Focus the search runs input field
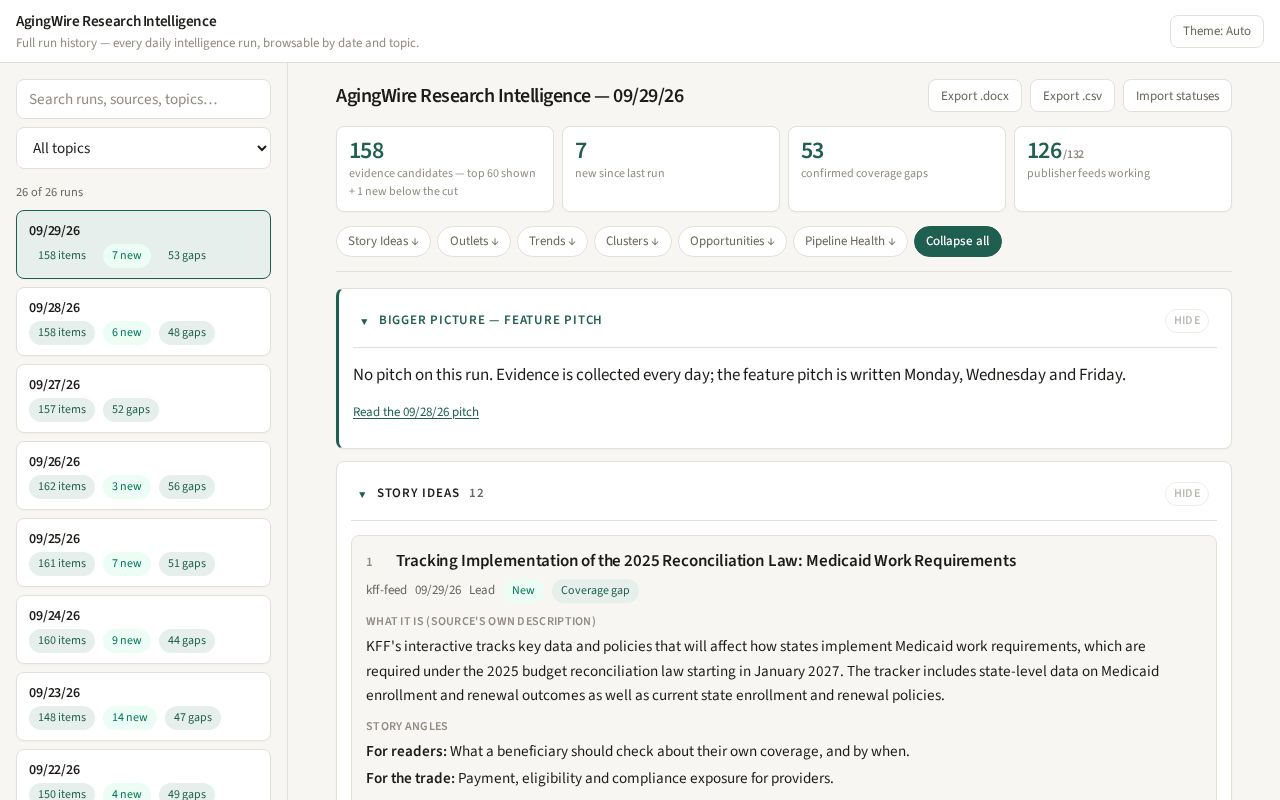Screen dimensions: 1280x800 pos(143,99)
